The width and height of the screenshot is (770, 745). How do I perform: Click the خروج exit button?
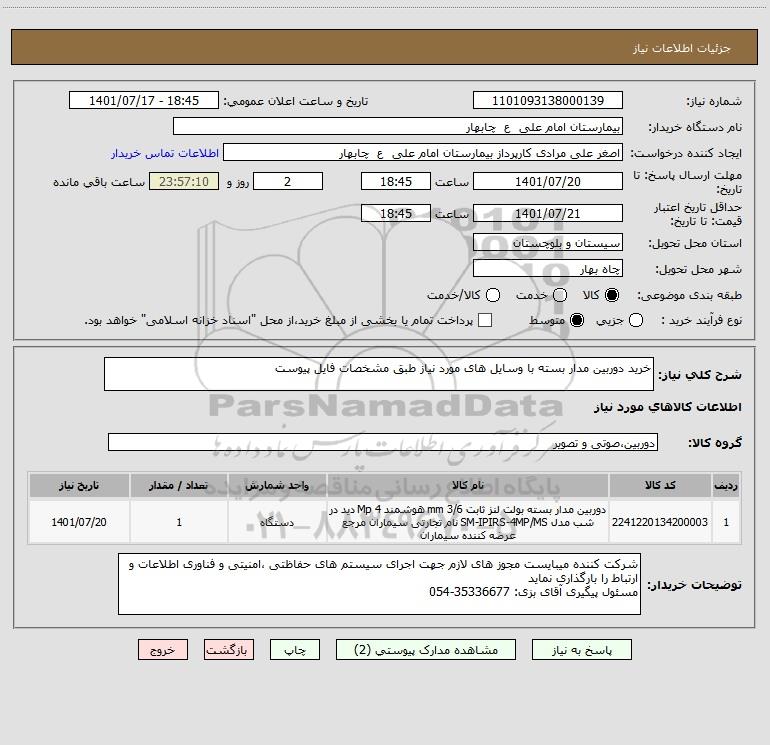pos(163,650)
